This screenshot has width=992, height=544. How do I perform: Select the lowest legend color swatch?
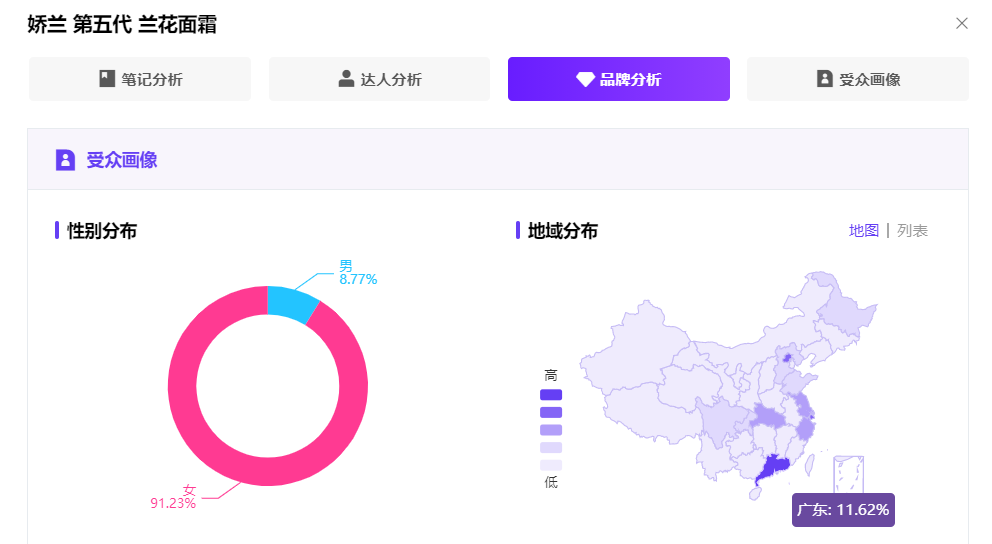coord(551,466)
